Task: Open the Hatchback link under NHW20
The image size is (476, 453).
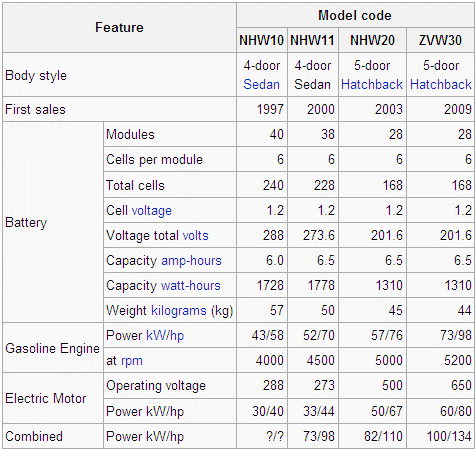Action: [372, 84]
